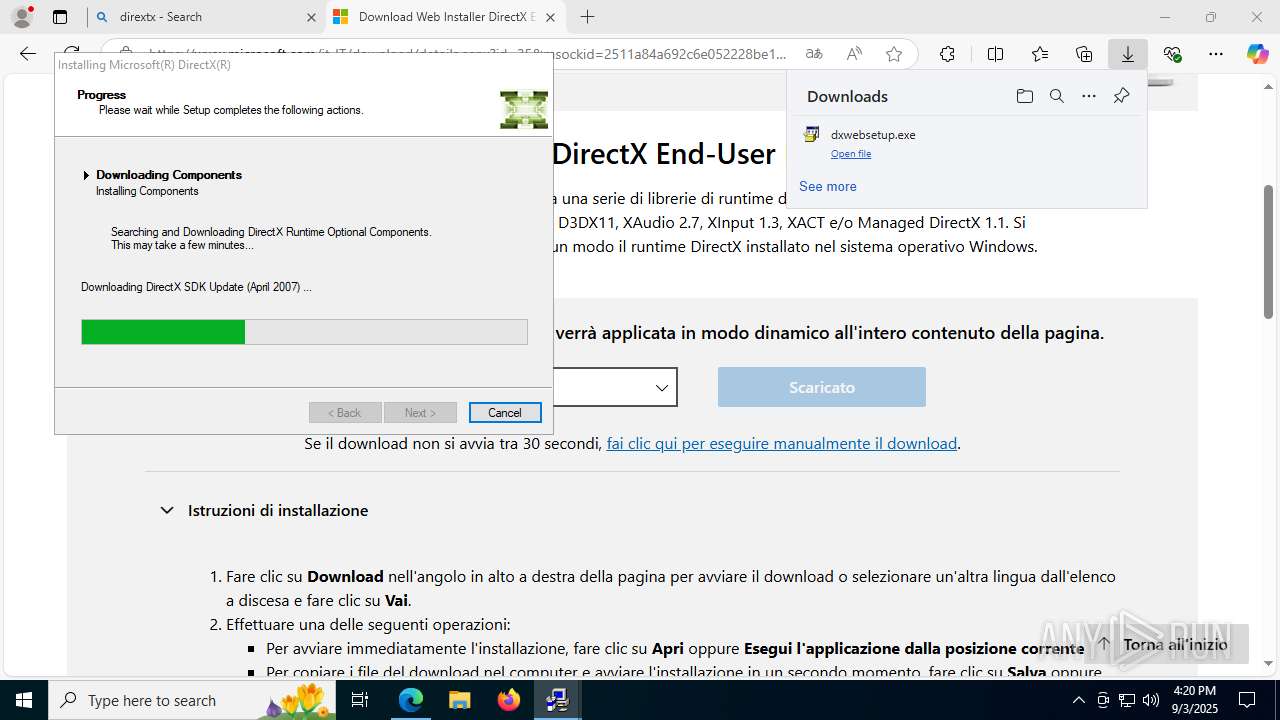Close the direxrtx - Search tab

point(310,17)
